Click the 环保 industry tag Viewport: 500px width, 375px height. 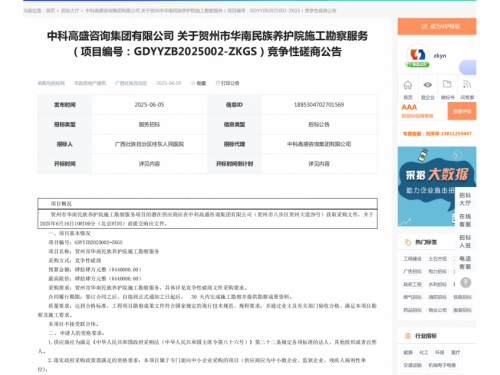coord(440,352)
